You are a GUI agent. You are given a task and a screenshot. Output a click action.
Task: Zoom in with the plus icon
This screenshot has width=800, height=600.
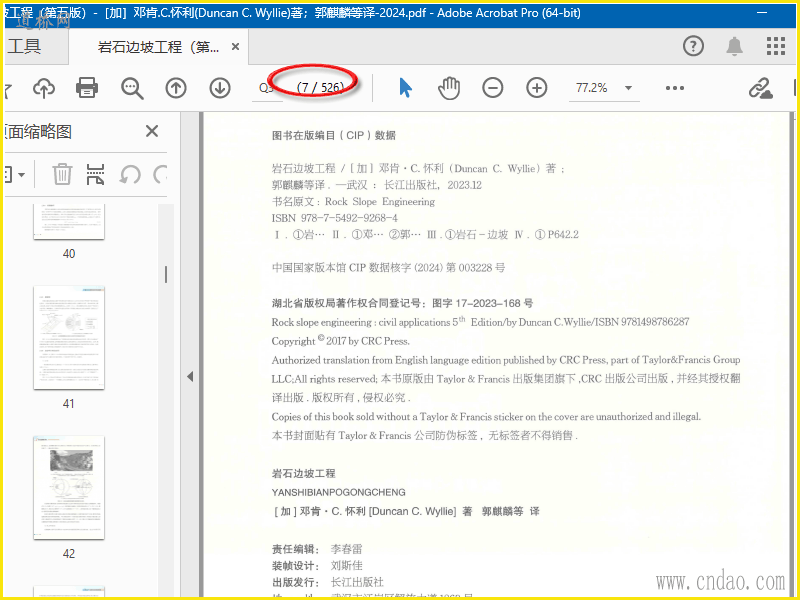(x=536, y=88)
